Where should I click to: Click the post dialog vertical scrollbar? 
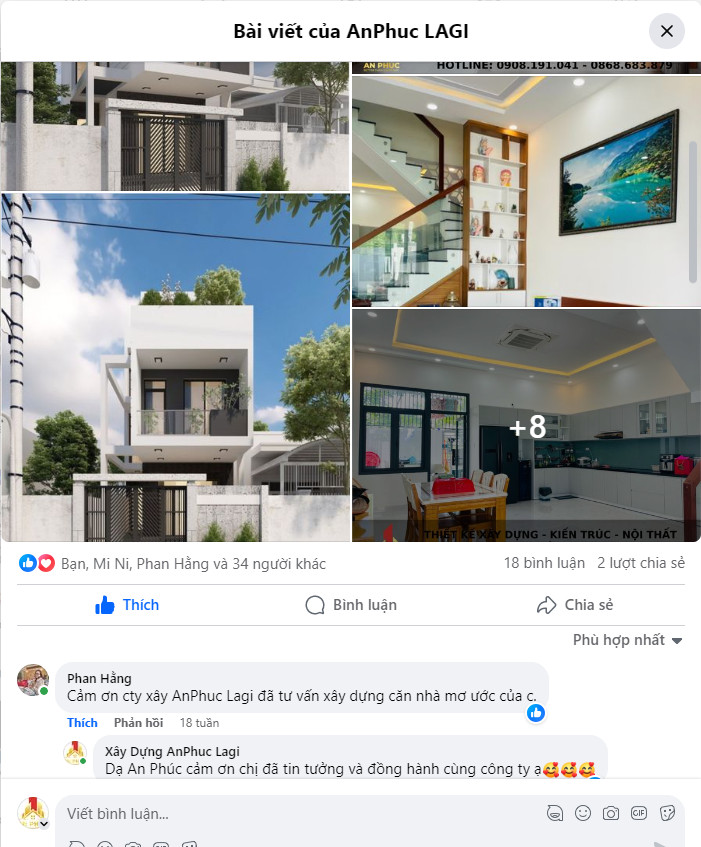point(693,212)
